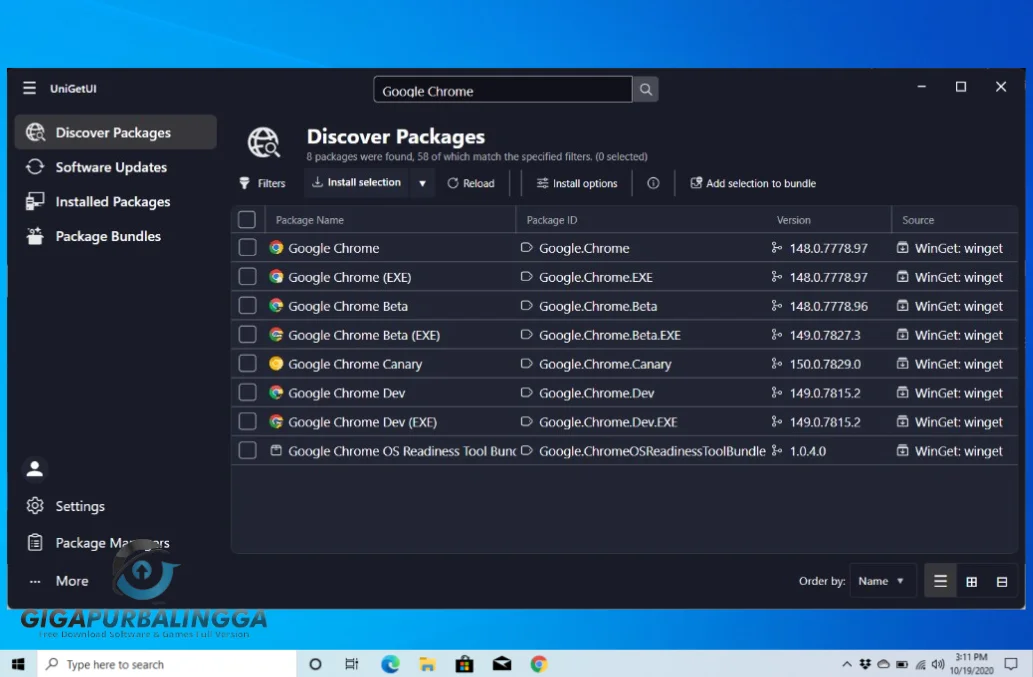
Task: Open Task View in taskbar
Action: [352, 664]
